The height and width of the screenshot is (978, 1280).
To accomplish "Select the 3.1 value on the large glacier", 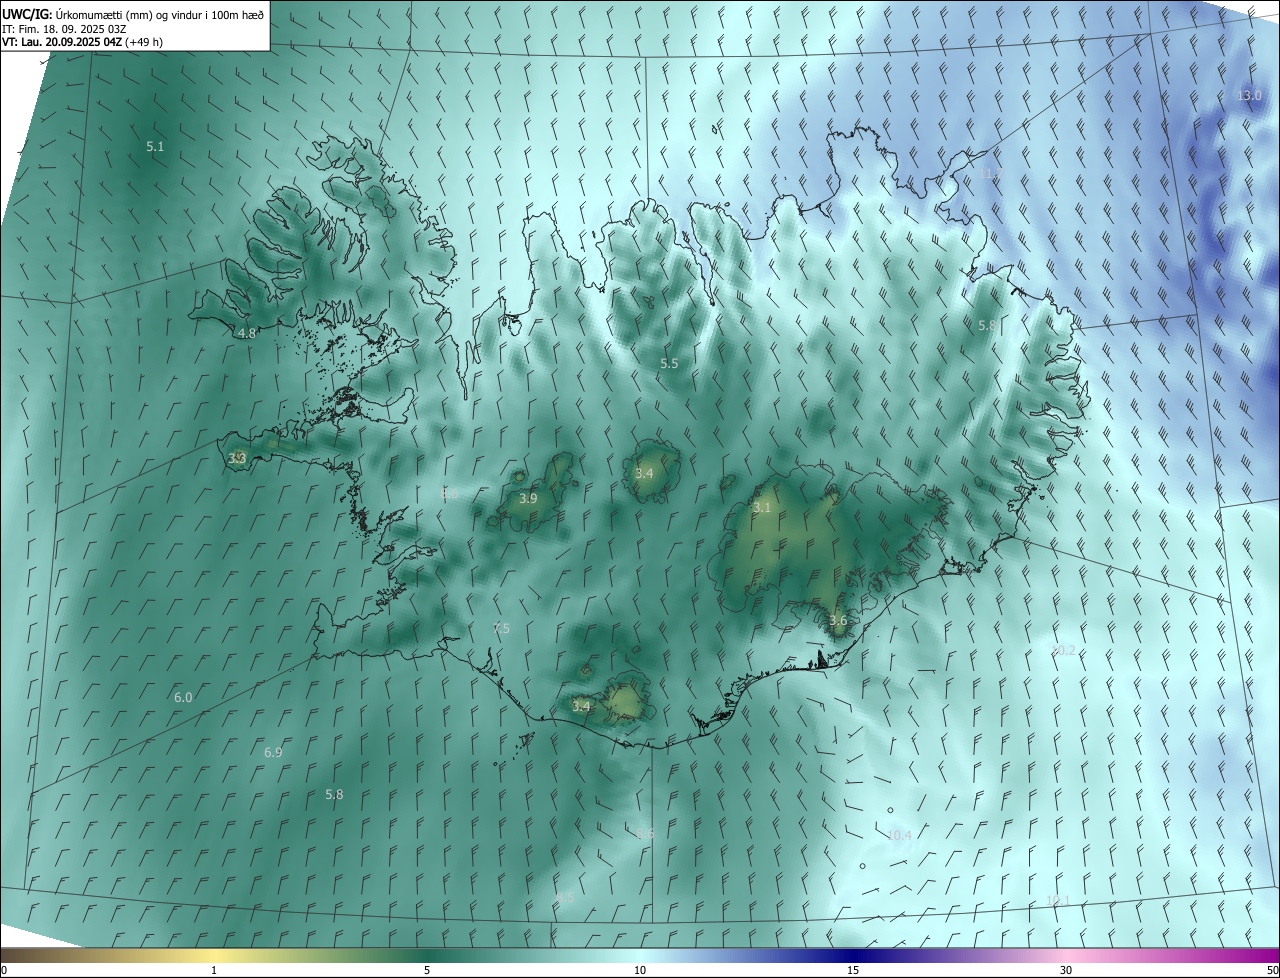I will [x=762, y=507].
